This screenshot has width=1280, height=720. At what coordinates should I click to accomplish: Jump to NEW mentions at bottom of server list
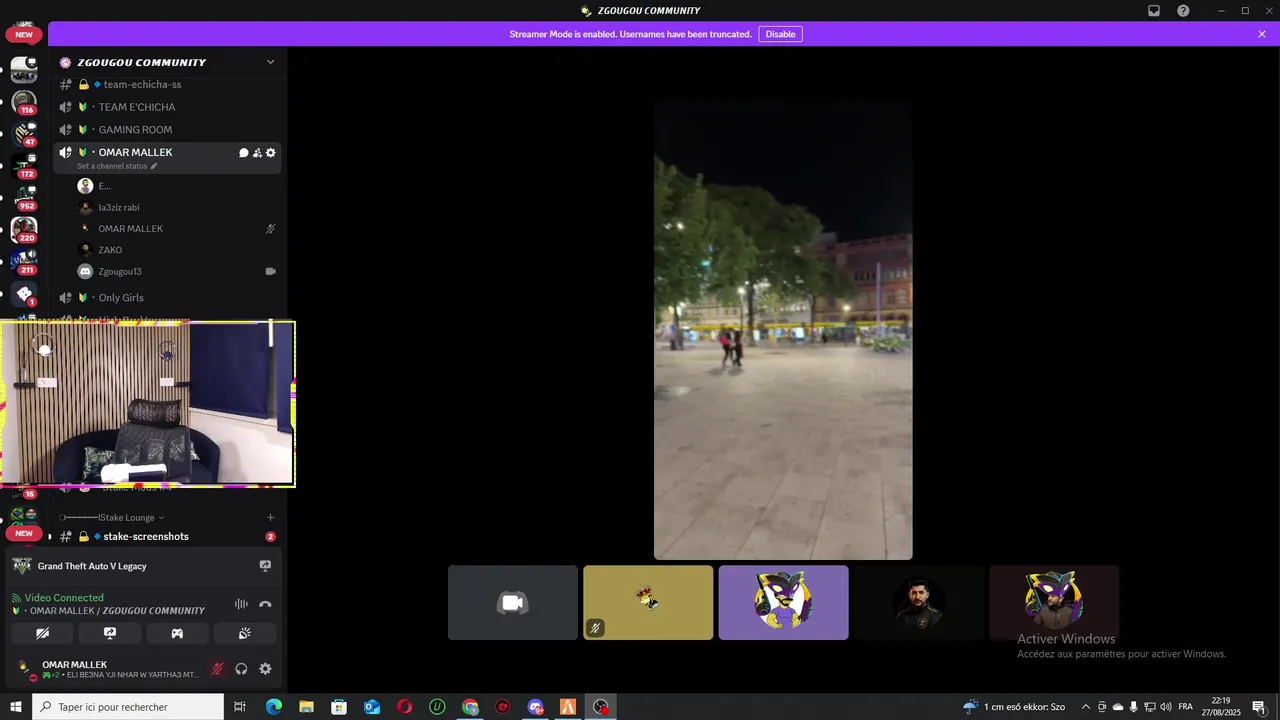tap(24, 533)
